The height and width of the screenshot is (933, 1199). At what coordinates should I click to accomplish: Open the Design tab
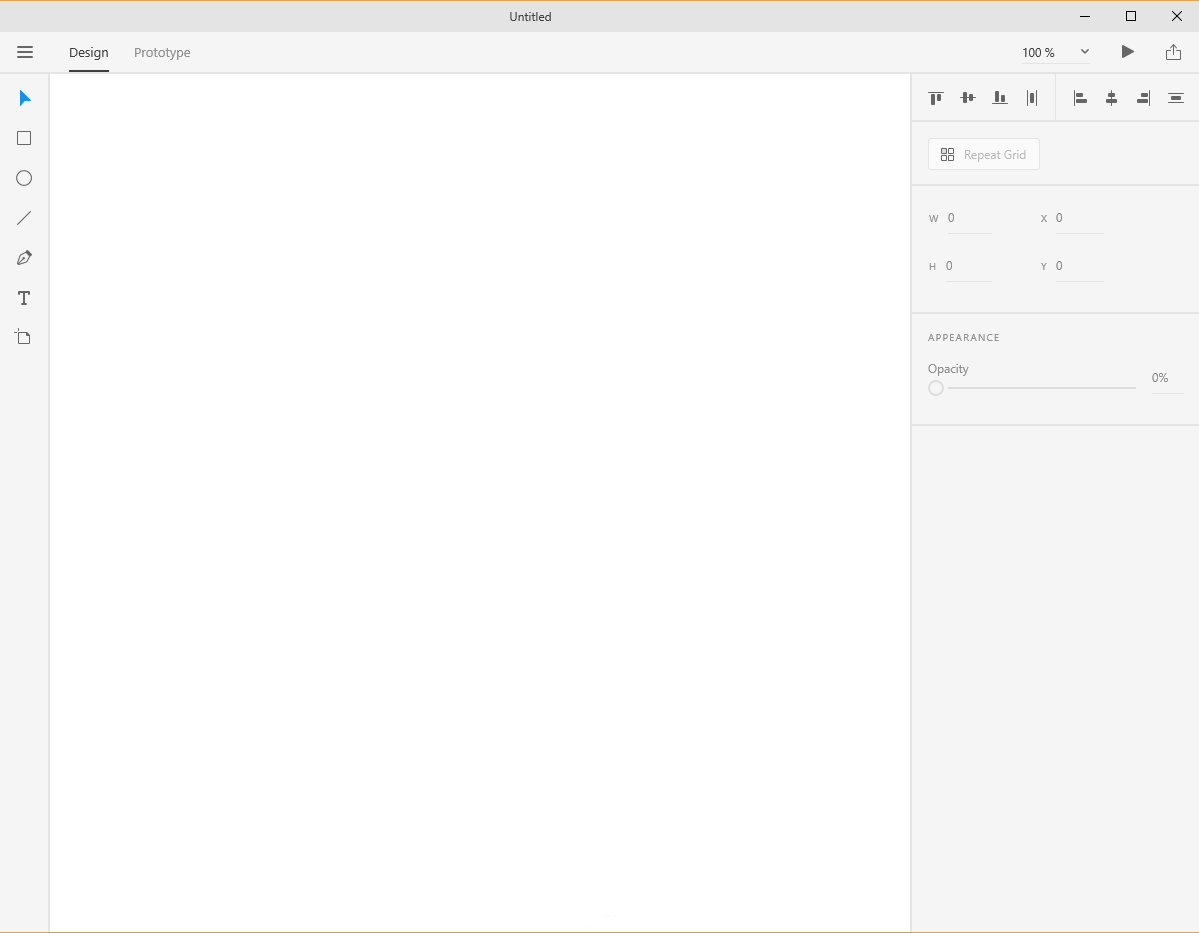click(88, 52)
